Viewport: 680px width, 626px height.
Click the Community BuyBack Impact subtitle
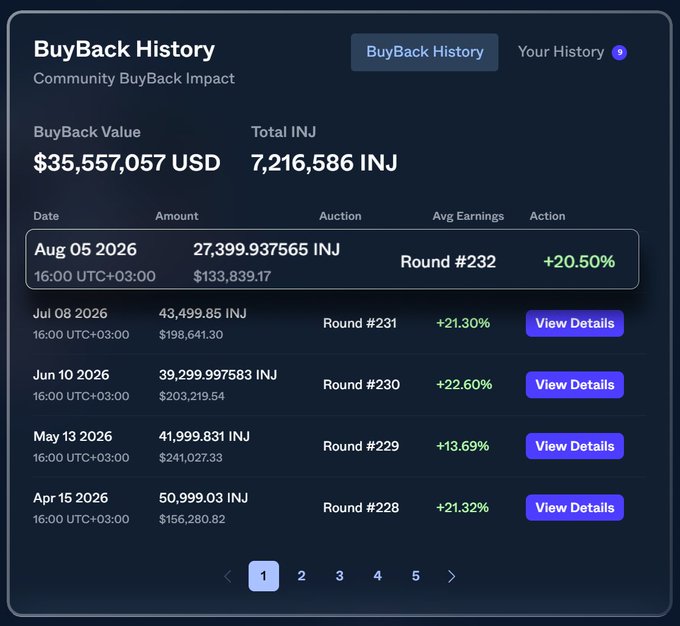pyautogui.click(x=134, y=79)
